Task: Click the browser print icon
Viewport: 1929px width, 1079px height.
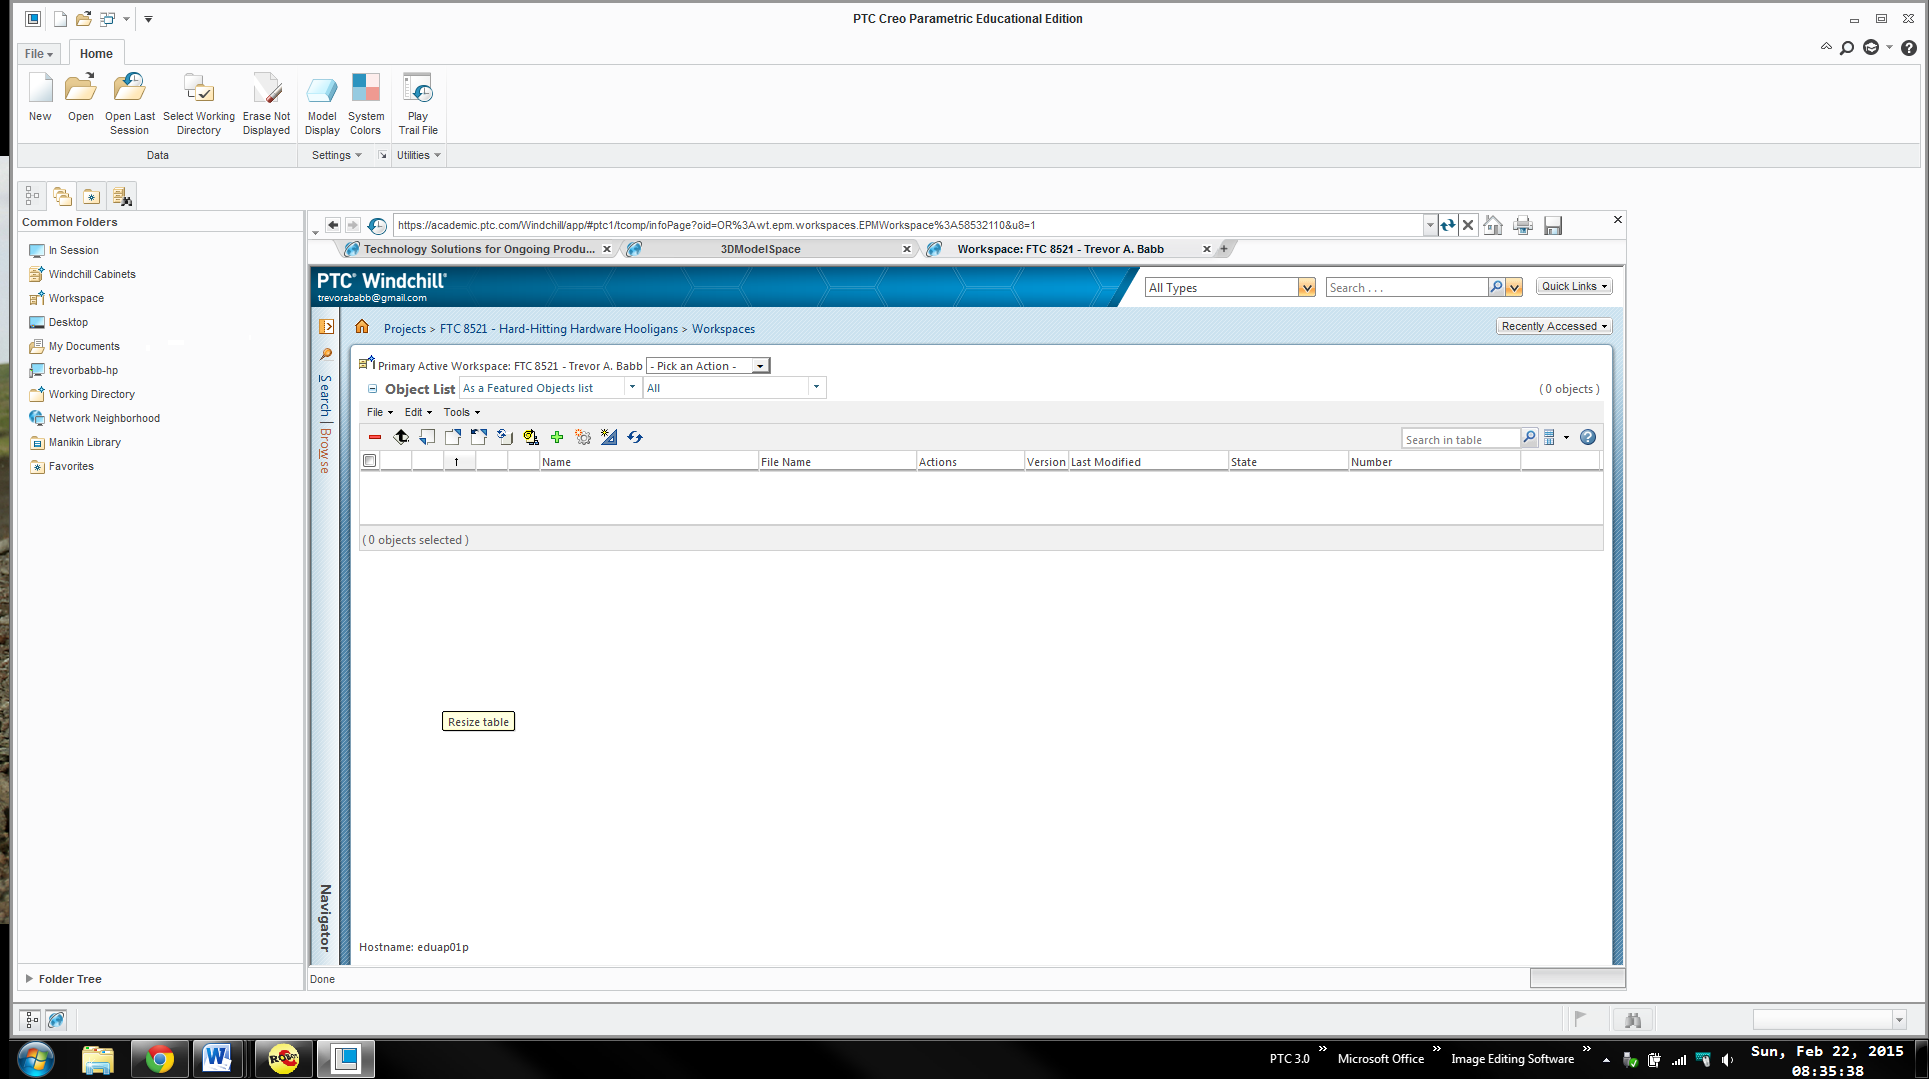Action: pos(1523,226)
